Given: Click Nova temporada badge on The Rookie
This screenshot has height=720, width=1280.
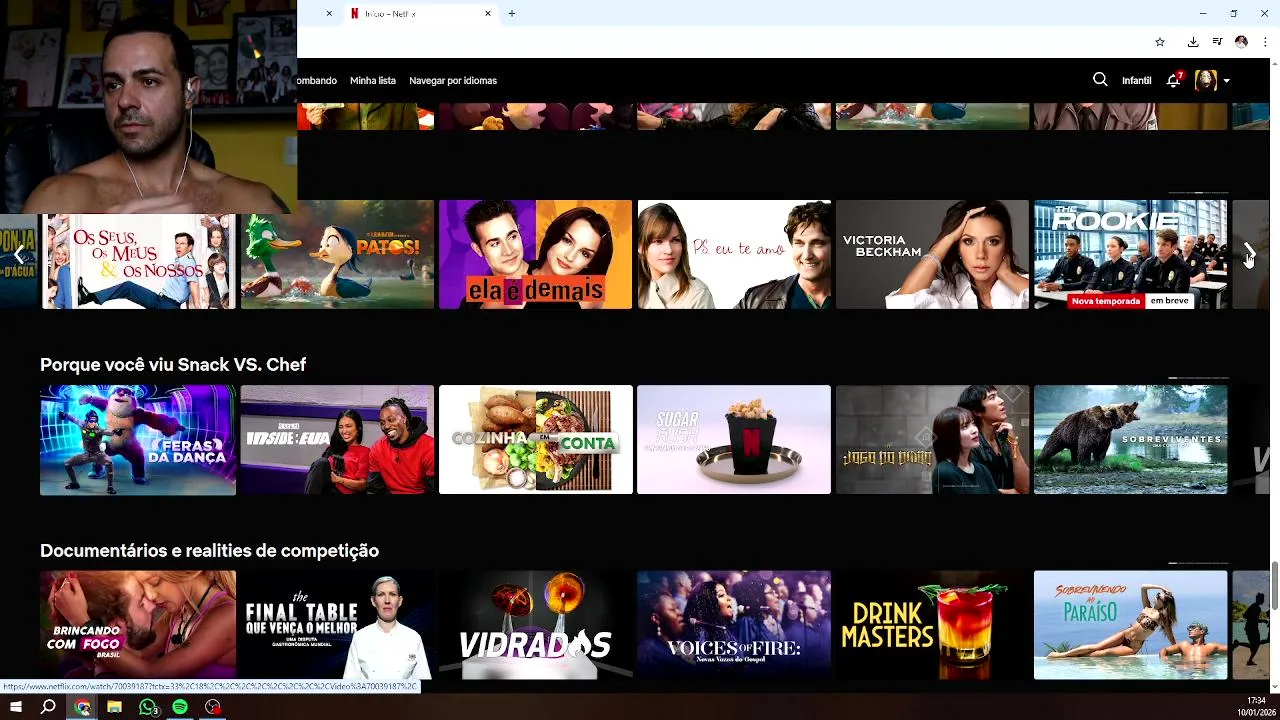Looking at the screenshot, I should (x=1106, y=300).
